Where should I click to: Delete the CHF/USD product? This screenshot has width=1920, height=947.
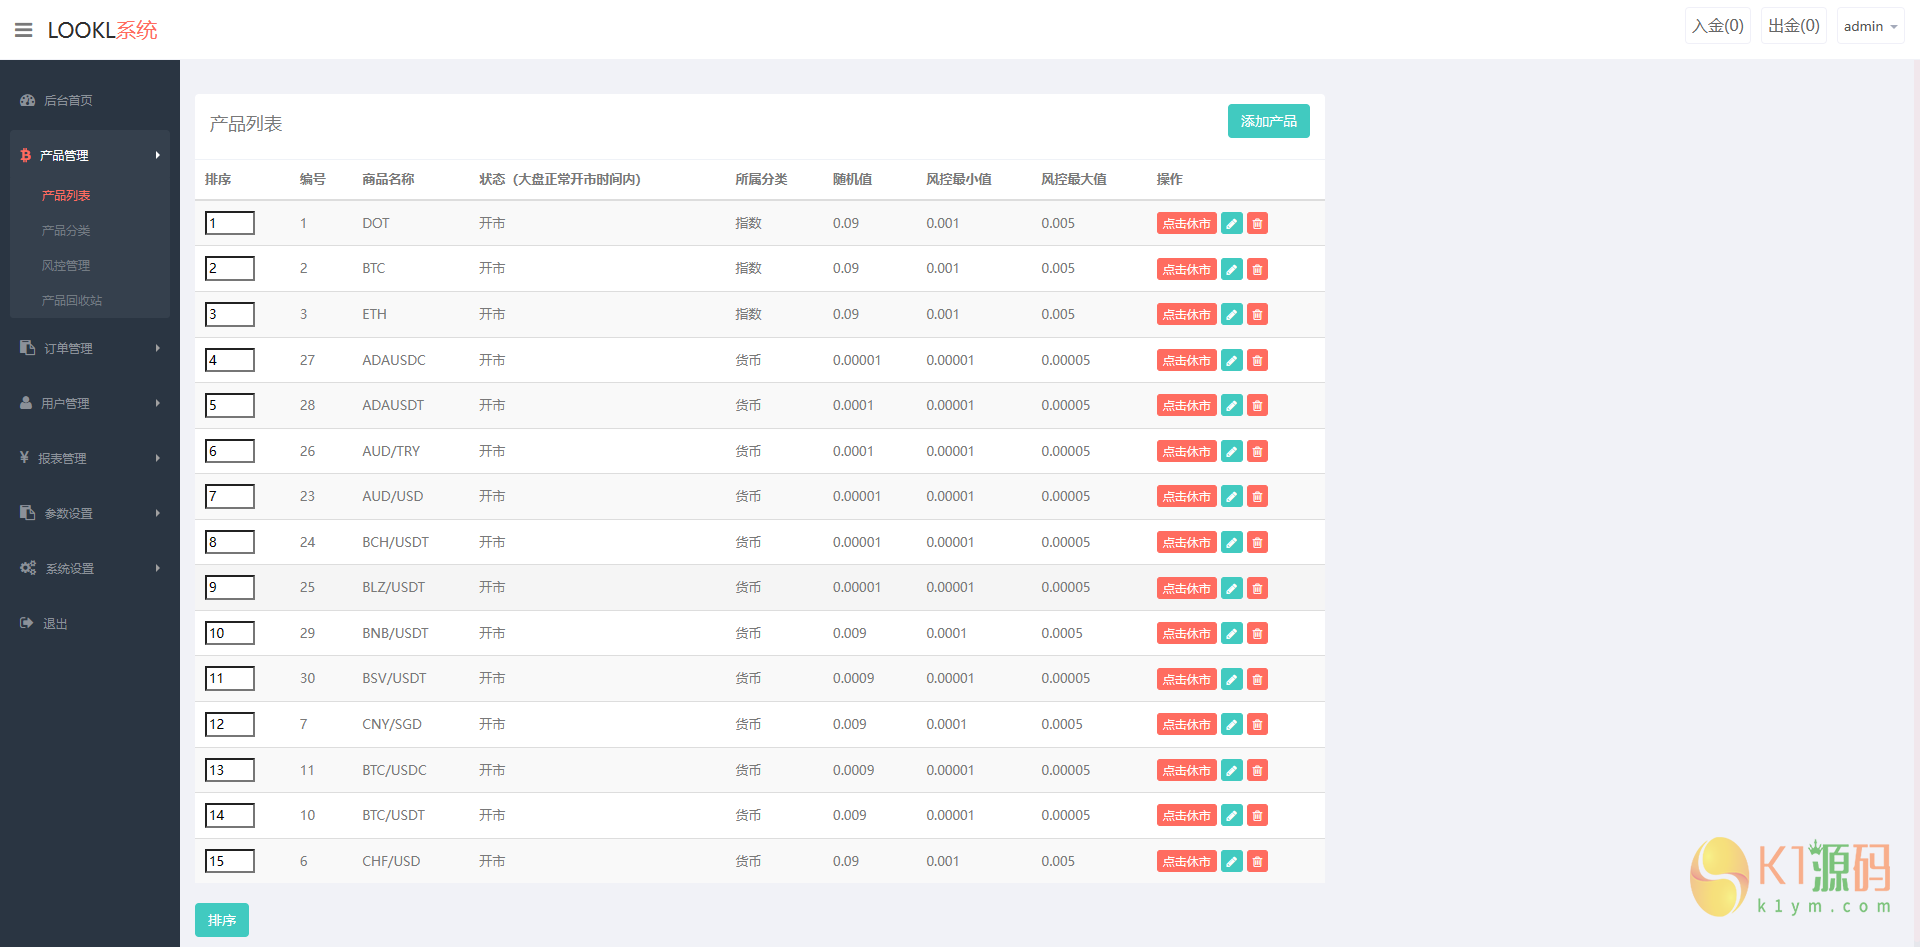[x=1257, y=862]
